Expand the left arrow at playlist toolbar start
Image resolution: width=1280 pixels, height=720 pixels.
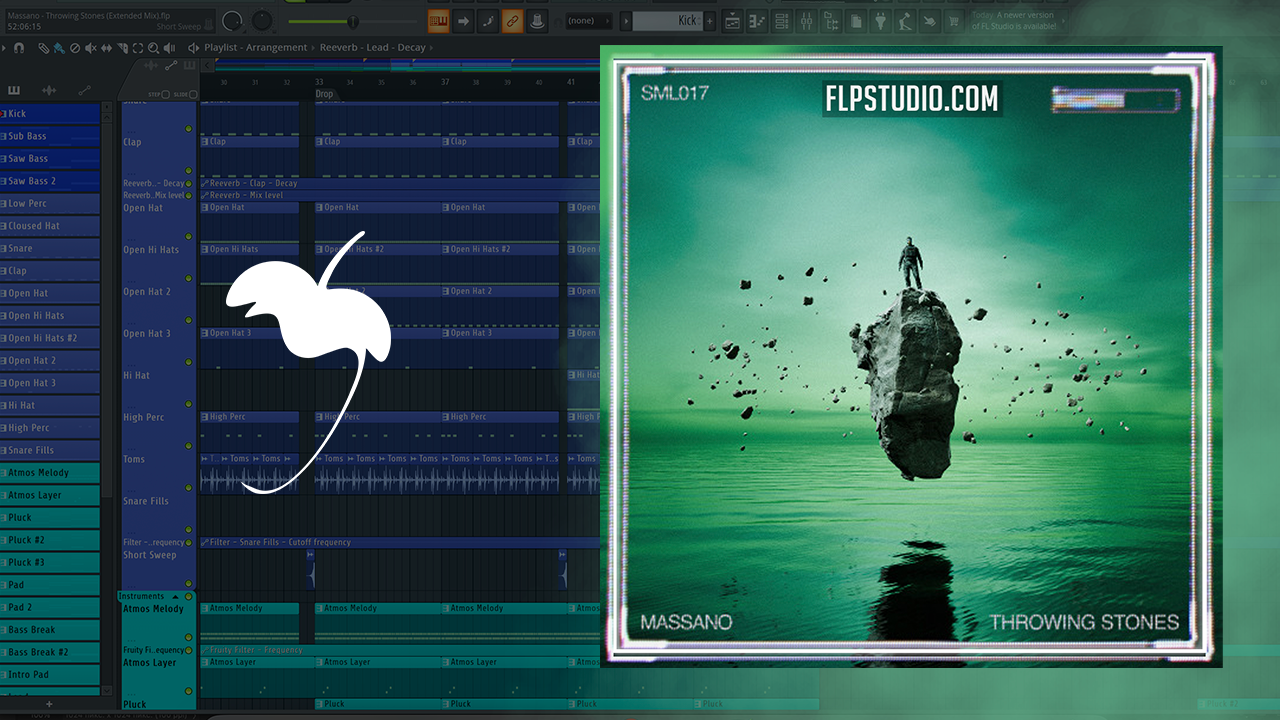[x=5, y=48]
